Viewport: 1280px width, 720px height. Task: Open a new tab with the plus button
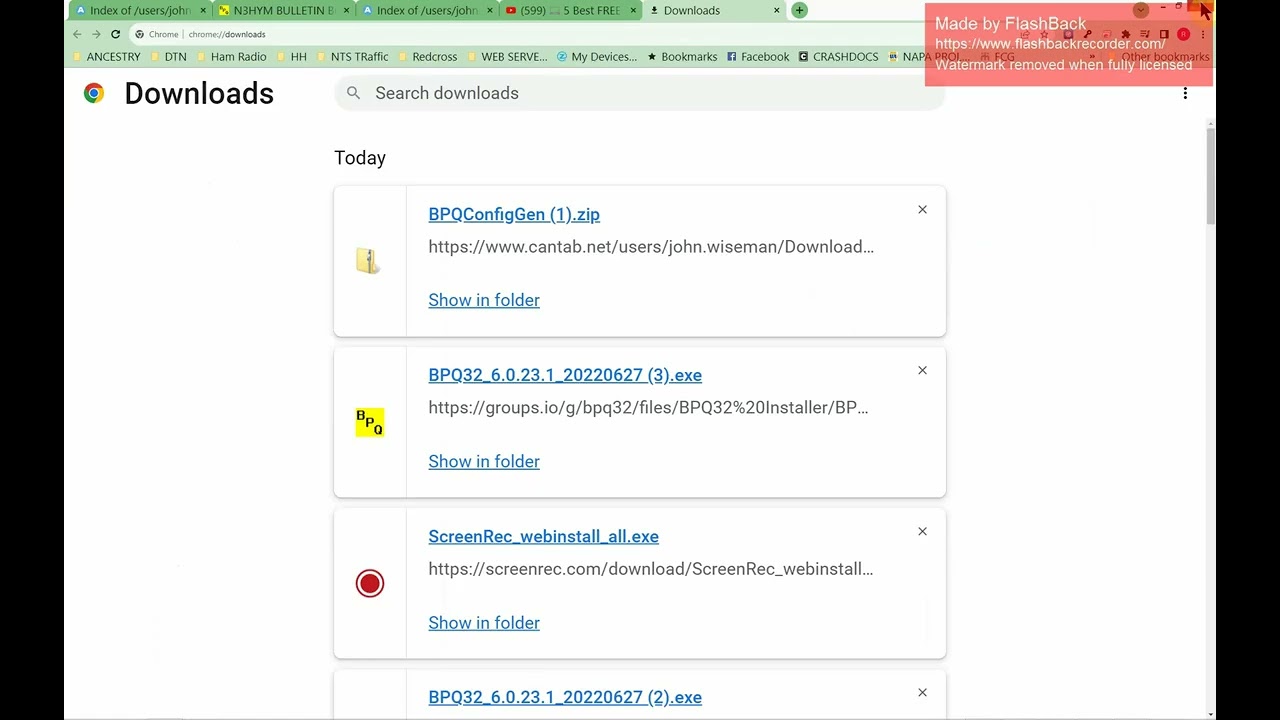click(x=799, y=10)
